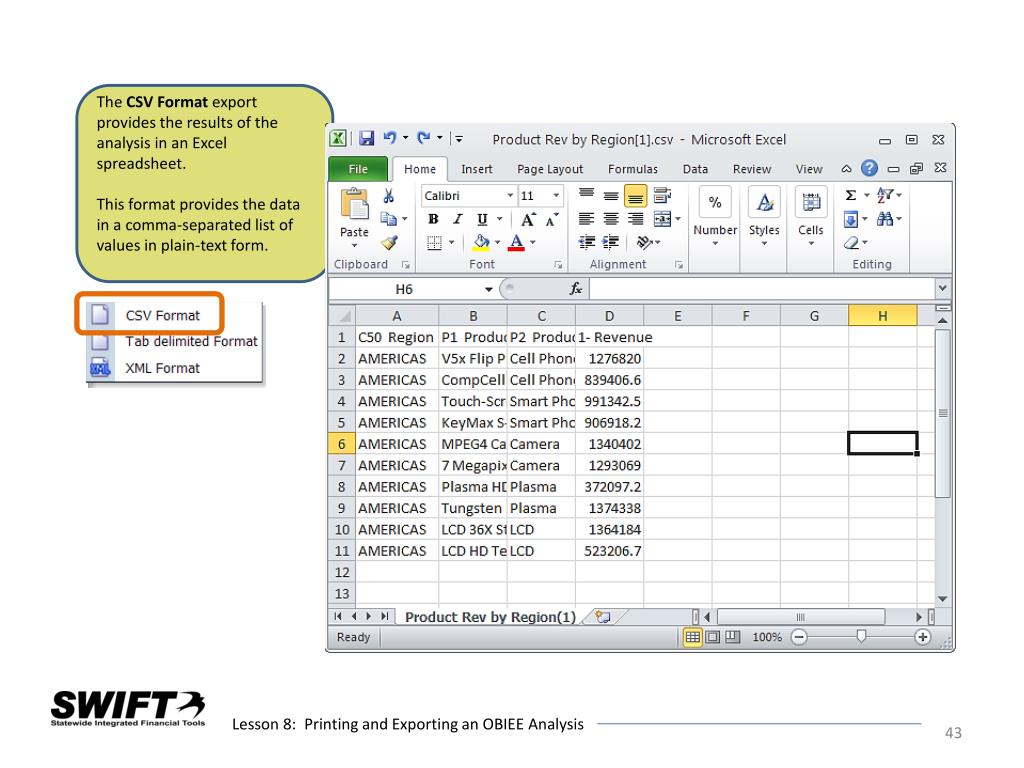1024x768 pixels.
Task: Open the Clipboard dialog launcher
Action: [x=406, y=264]
